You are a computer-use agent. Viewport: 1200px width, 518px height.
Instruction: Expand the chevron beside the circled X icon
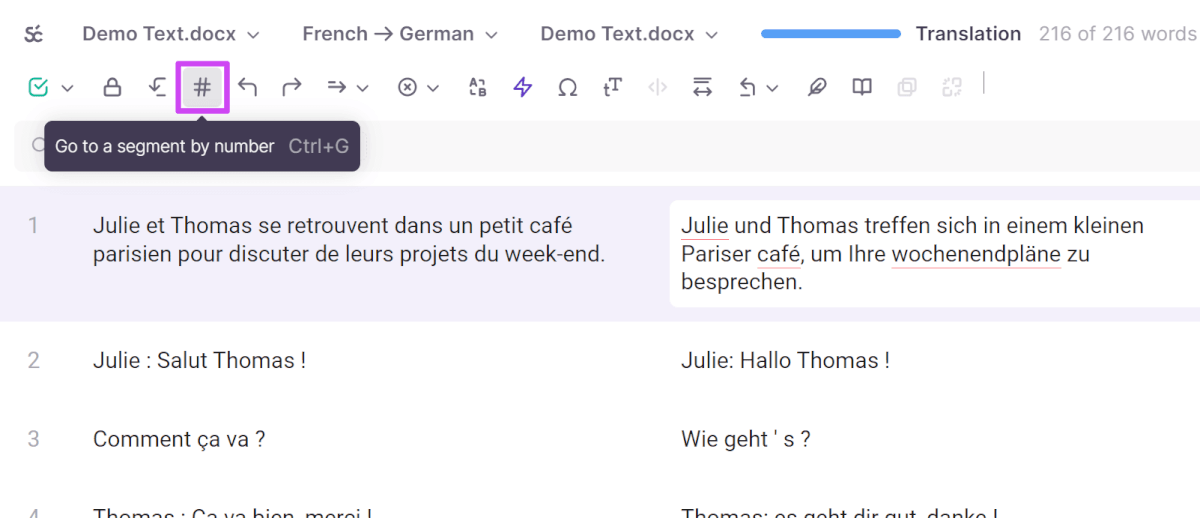433,88
